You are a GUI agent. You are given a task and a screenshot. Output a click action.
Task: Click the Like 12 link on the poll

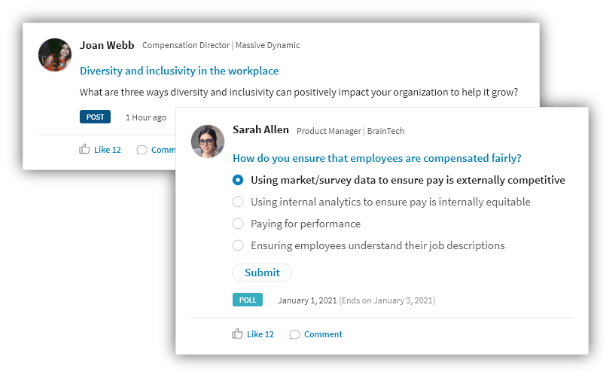tap(260, 334)
